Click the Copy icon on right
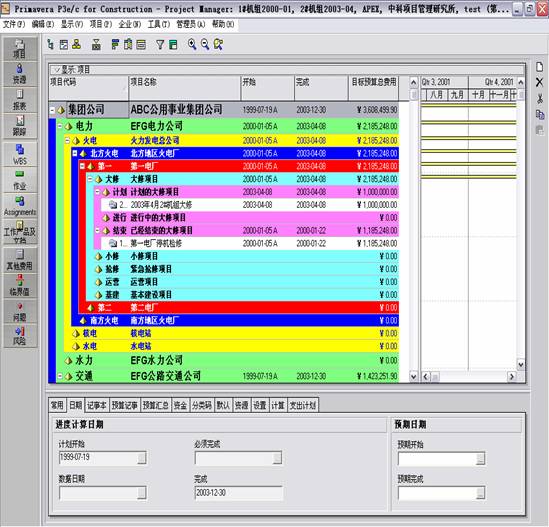 (x=540, y=114)
